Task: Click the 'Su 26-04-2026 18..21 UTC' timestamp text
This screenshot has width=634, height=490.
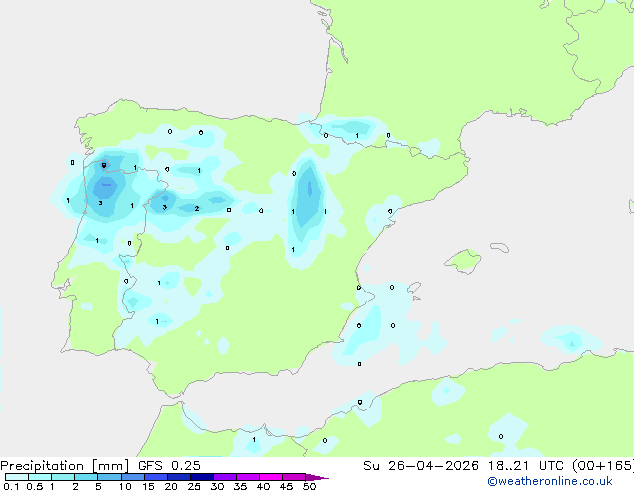Action: click(463, 466)
